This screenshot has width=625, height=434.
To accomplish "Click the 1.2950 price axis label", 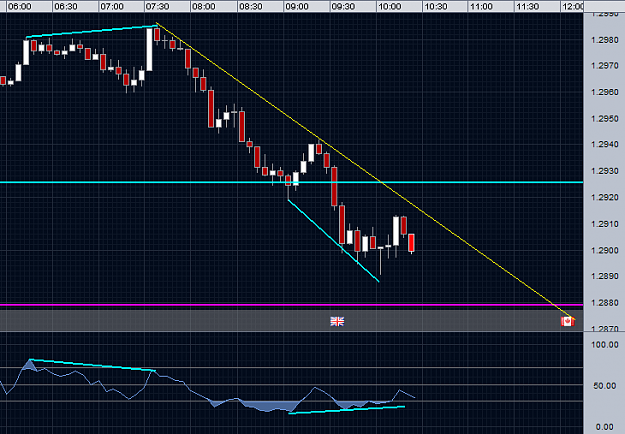I will click(x=605, y=119).
